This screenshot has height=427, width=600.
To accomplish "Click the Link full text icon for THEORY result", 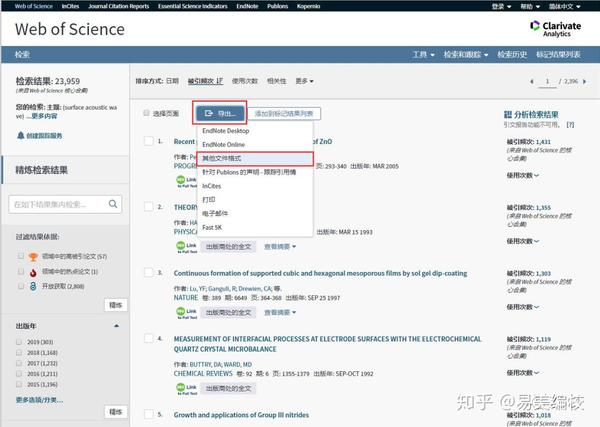I will tap(186, 247).
